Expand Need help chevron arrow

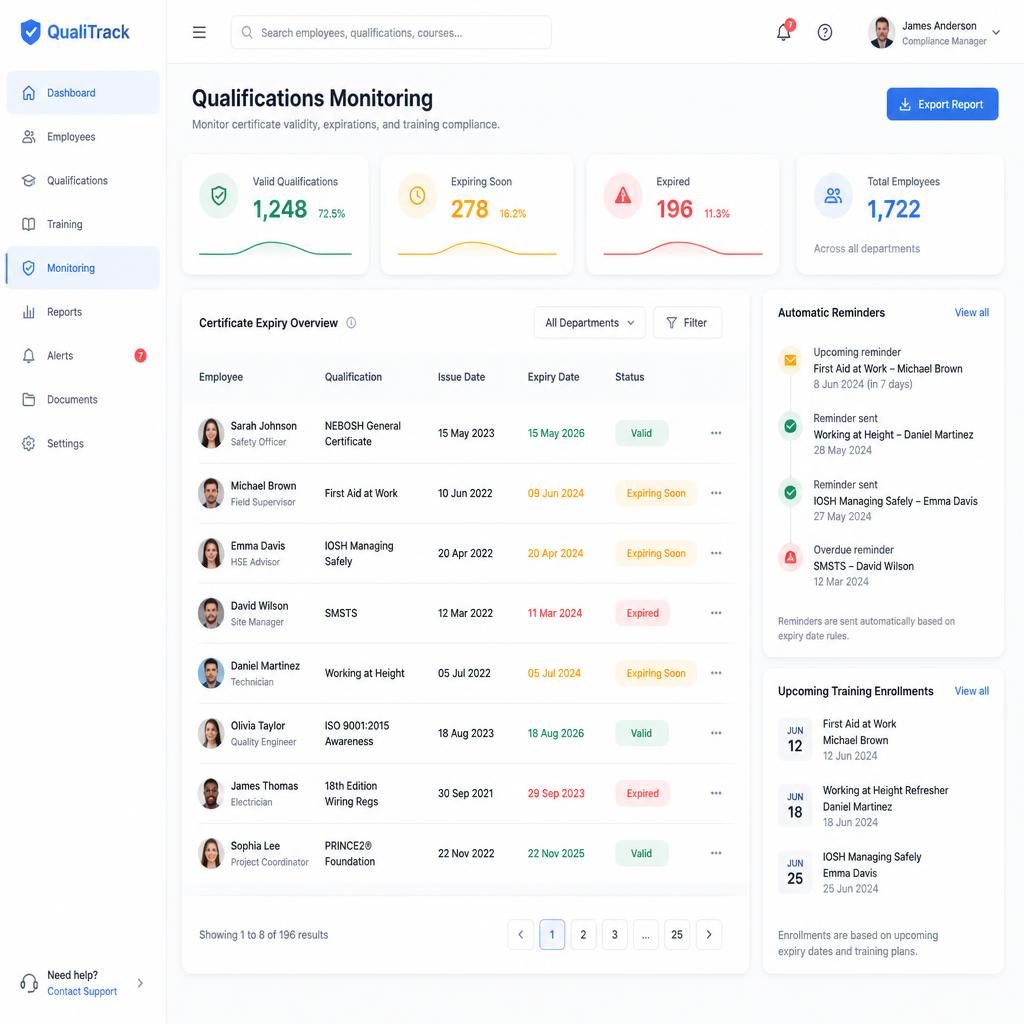(x=140, y=983)
